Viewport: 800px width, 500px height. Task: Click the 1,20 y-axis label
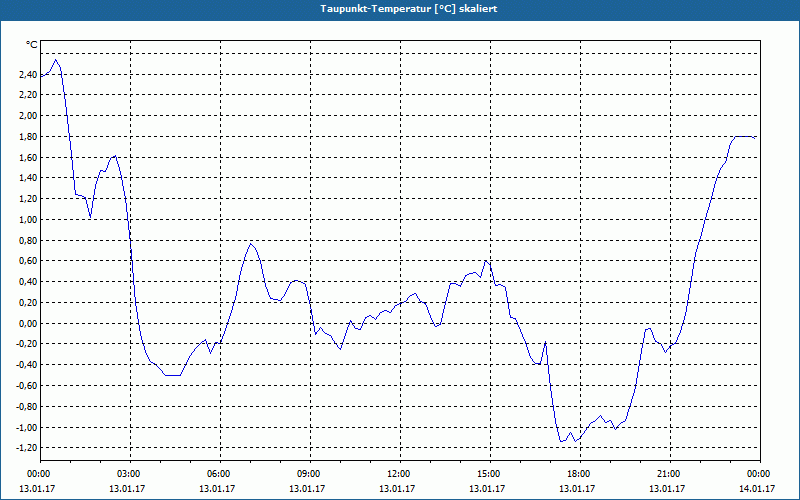point(28,198)
